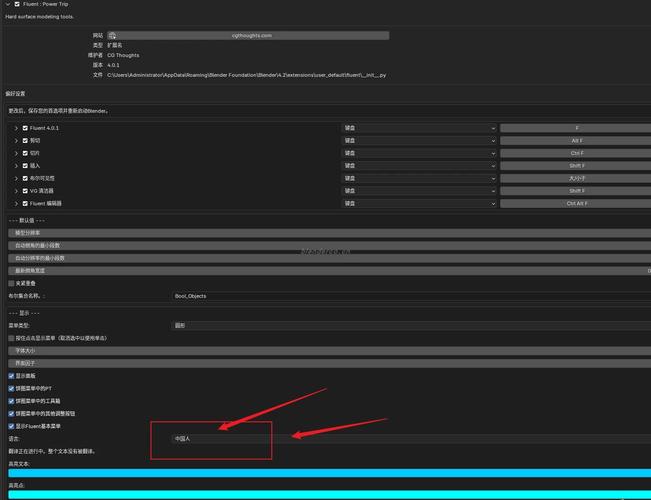
Task: Expand the VG 清洁器 keymap row
Action: [x=16, y=191]
